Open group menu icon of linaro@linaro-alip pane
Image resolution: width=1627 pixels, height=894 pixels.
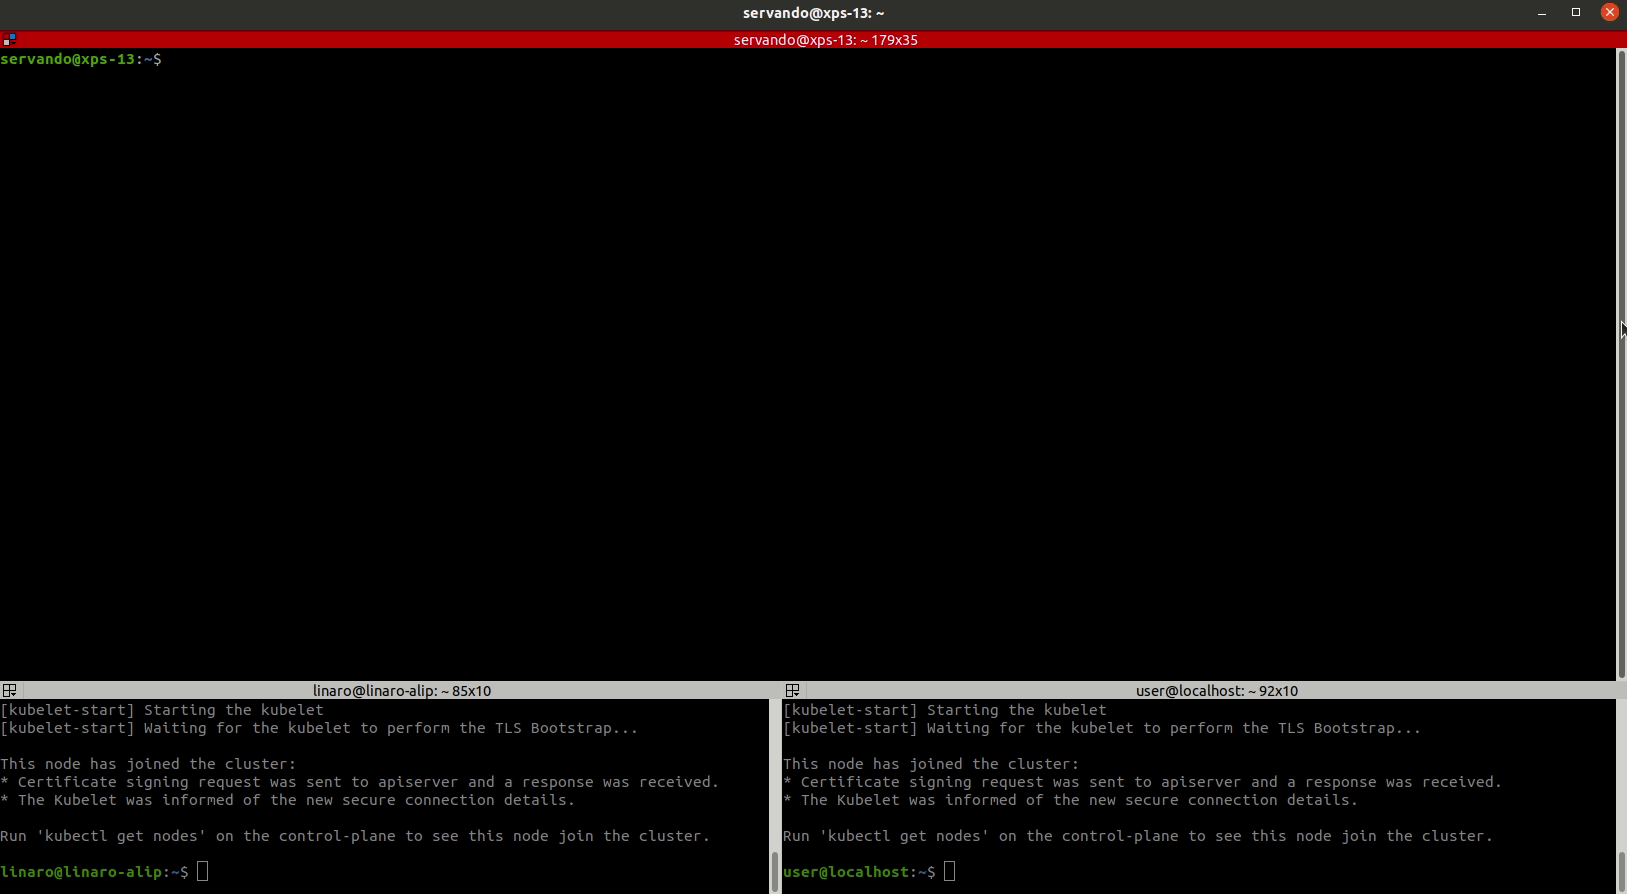[9, 691]
